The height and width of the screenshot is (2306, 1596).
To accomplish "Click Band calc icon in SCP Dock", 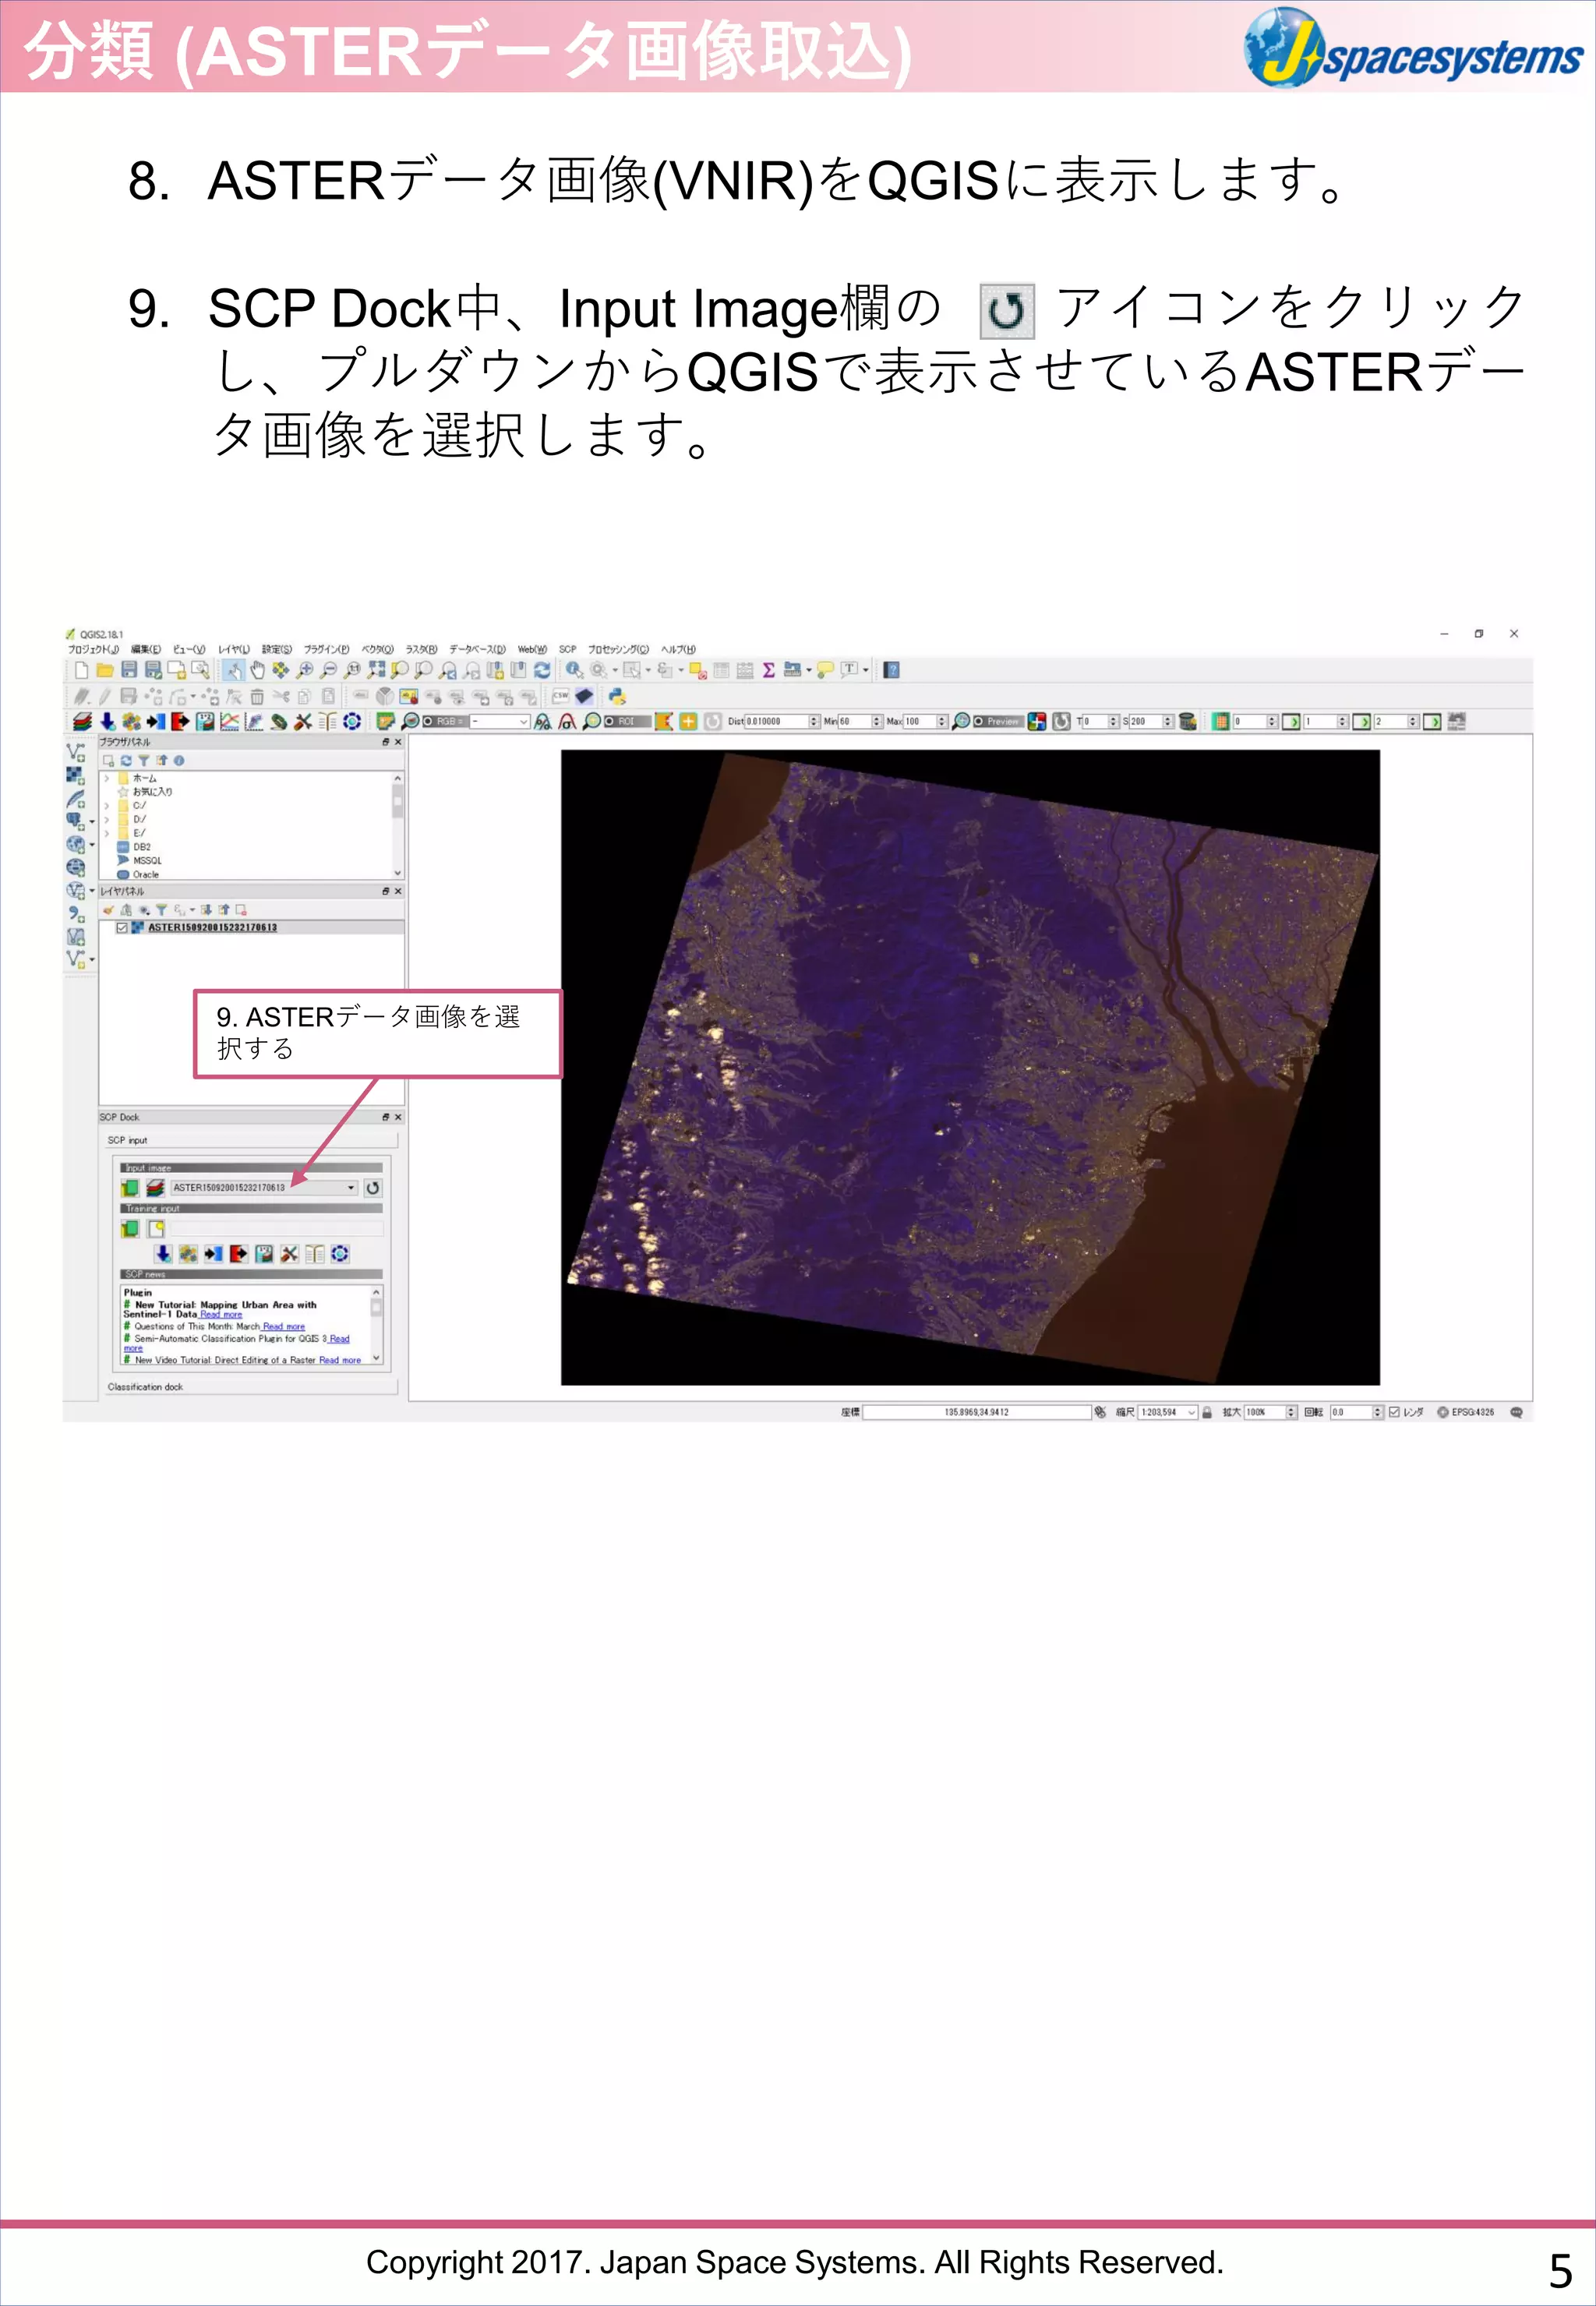I will [264, 1254].
